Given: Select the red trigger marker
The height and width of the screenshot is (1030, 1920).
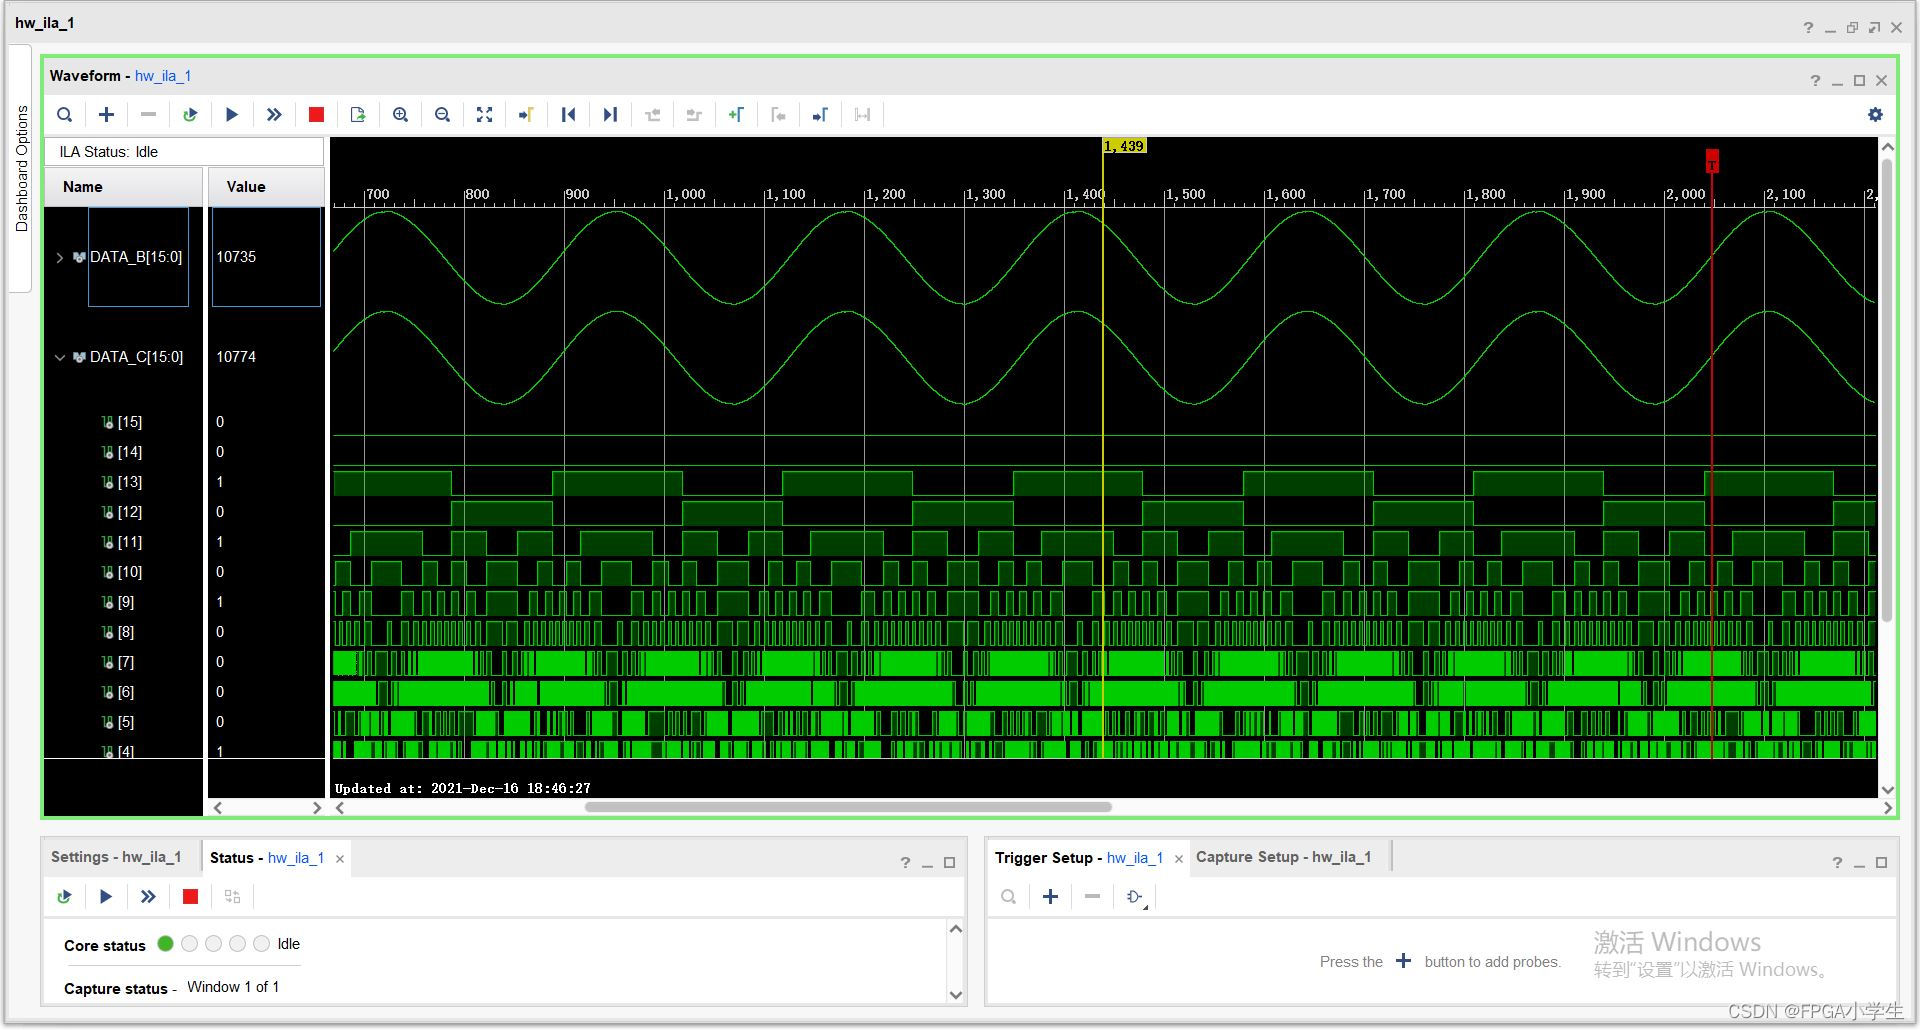Looking at the screenshot, I should [1712, 161].
